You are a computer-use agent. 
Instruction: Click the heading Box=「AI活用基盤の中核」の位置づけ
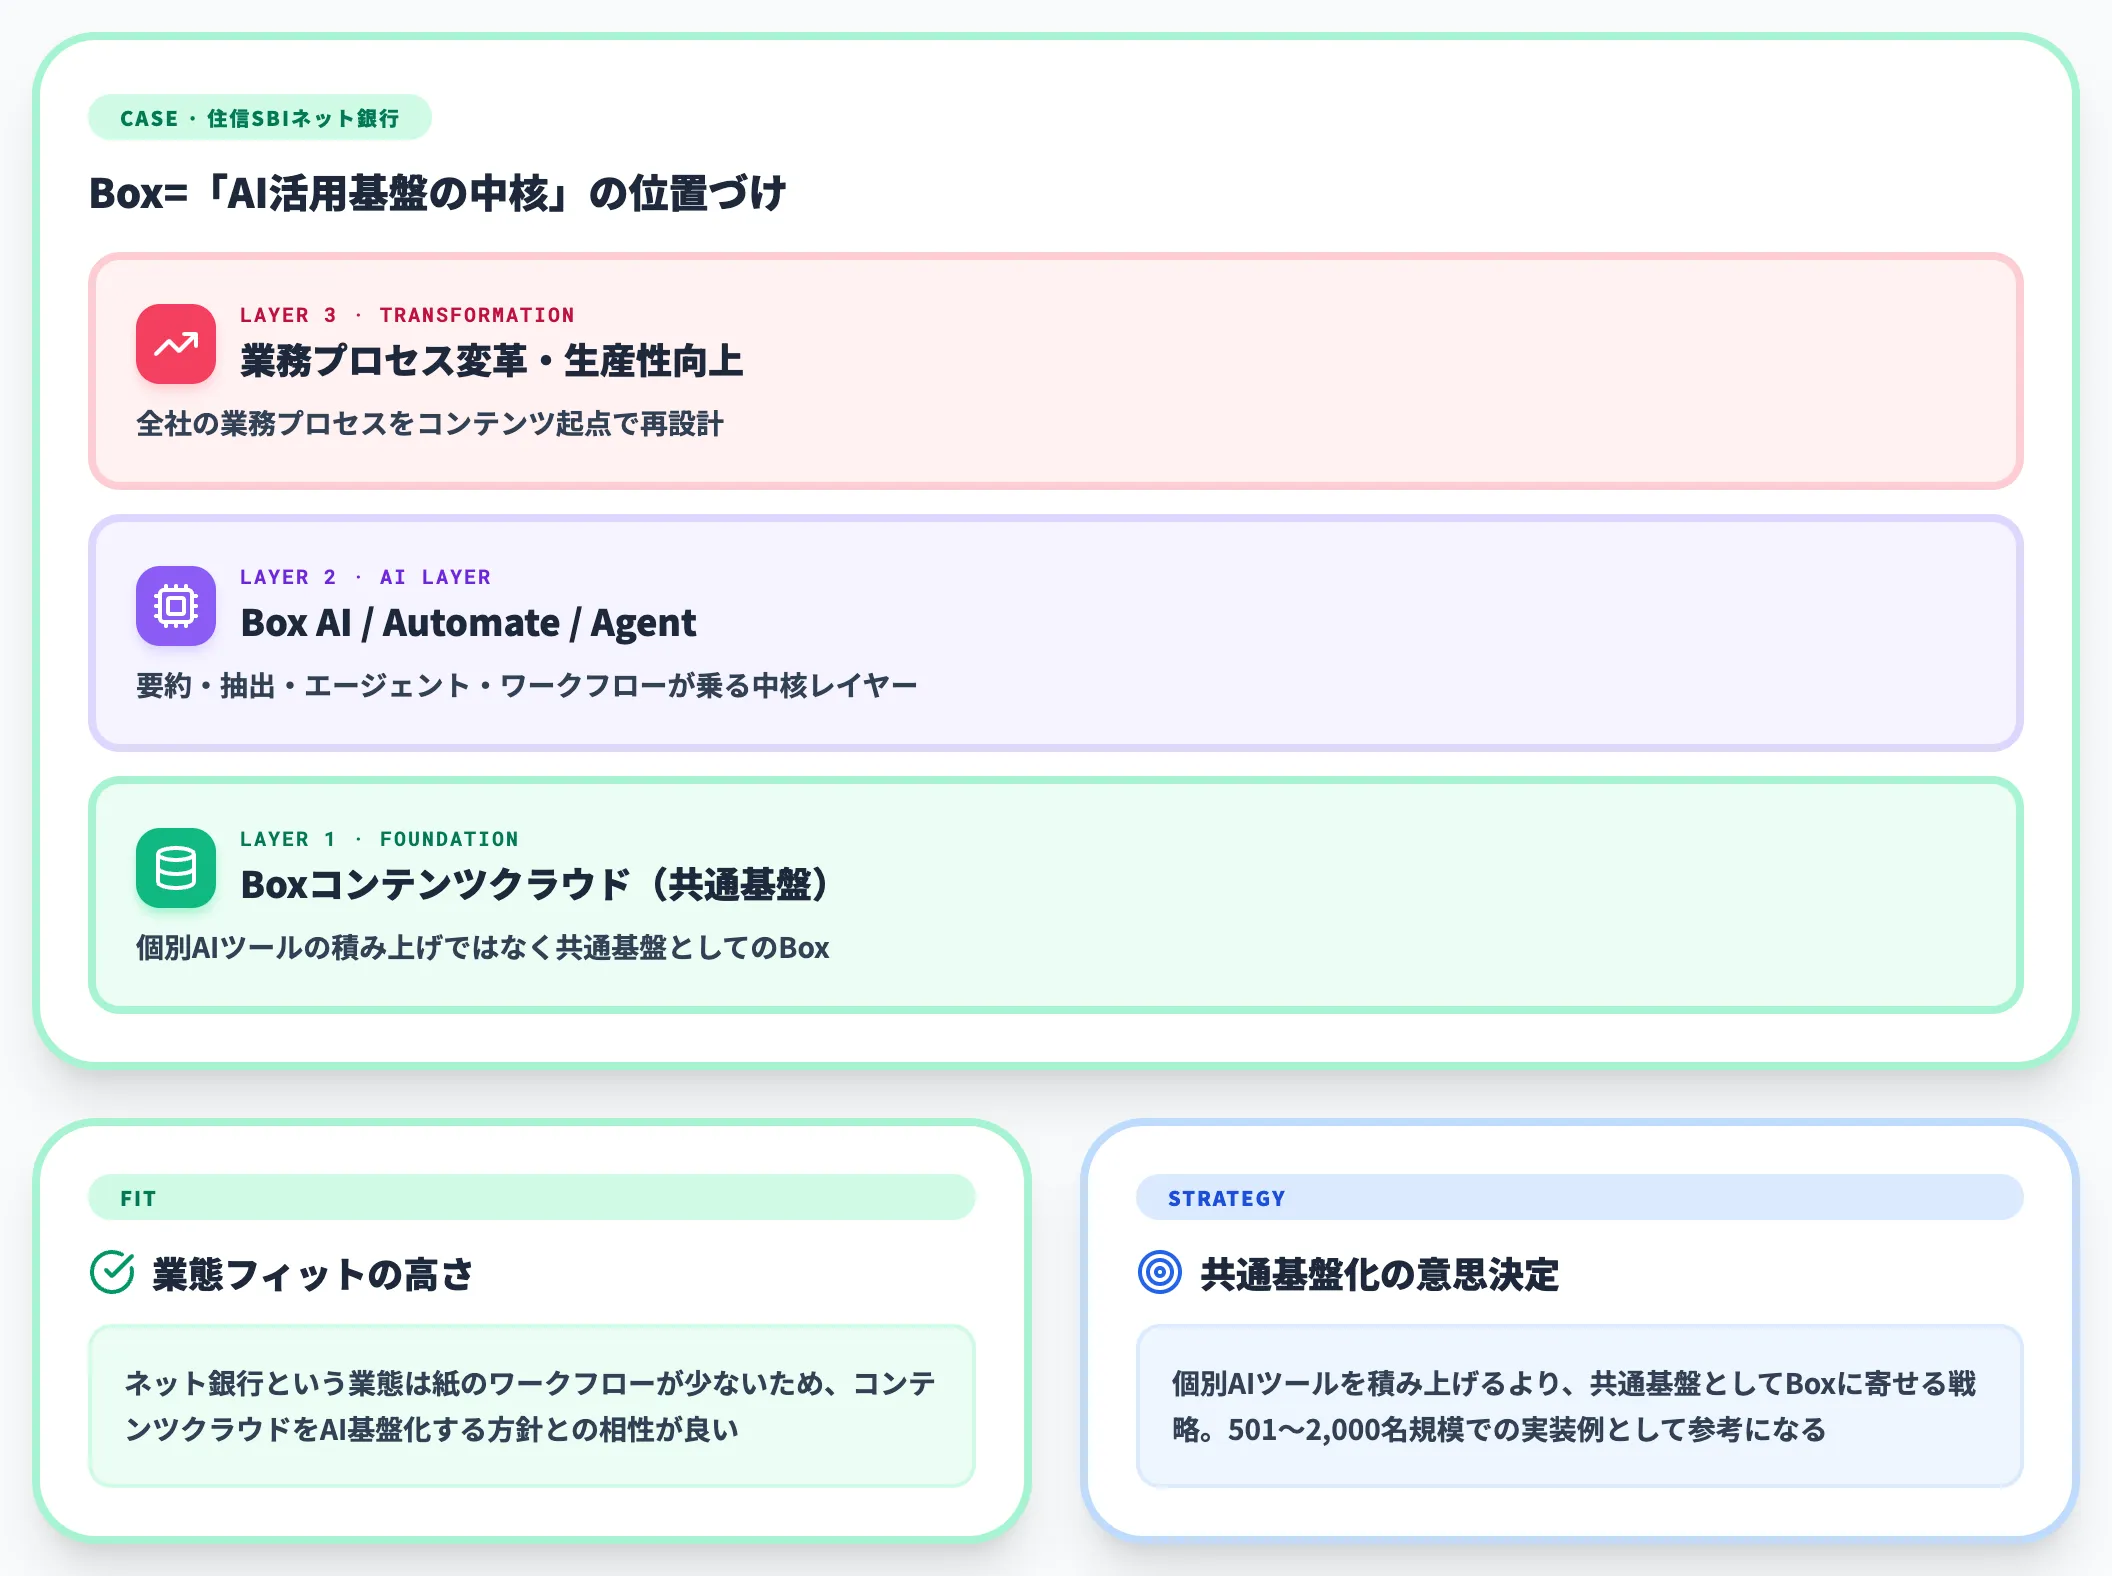pyautogui.click(x=438, y=193)
